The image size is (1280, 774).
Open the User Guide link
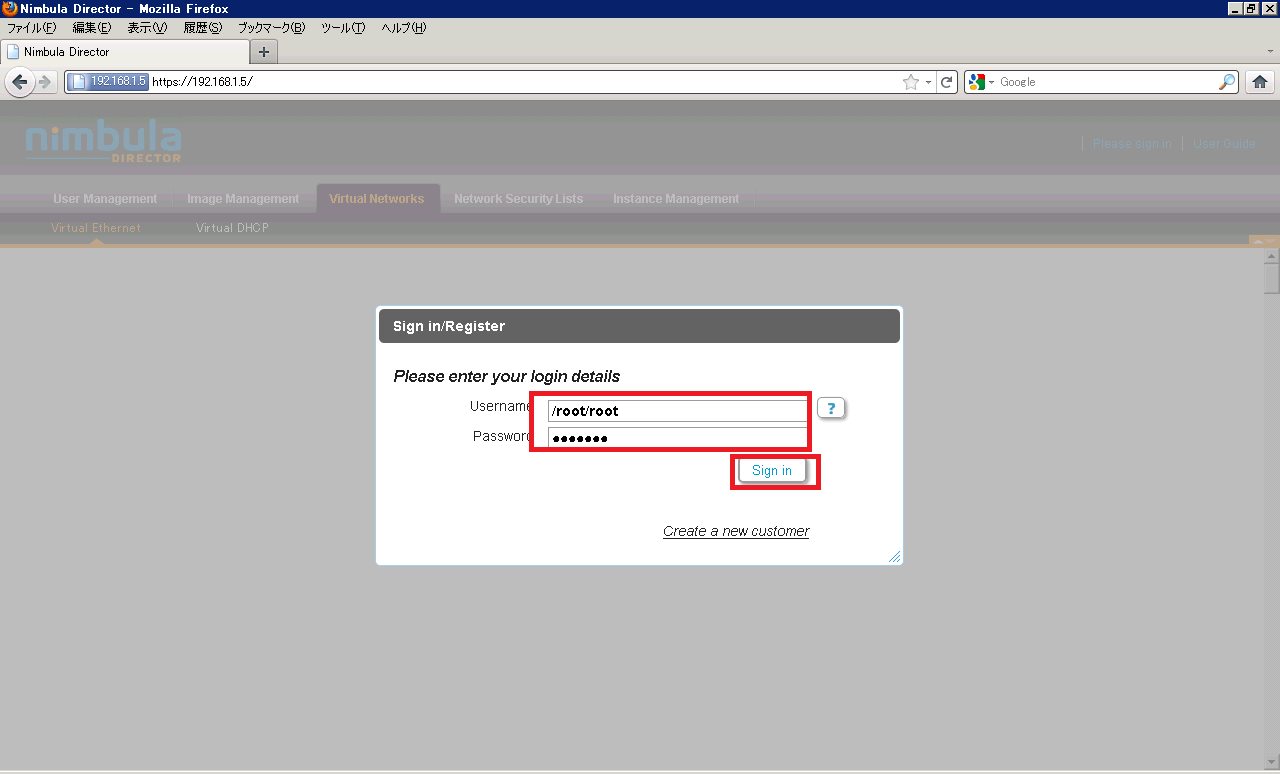1224,144
